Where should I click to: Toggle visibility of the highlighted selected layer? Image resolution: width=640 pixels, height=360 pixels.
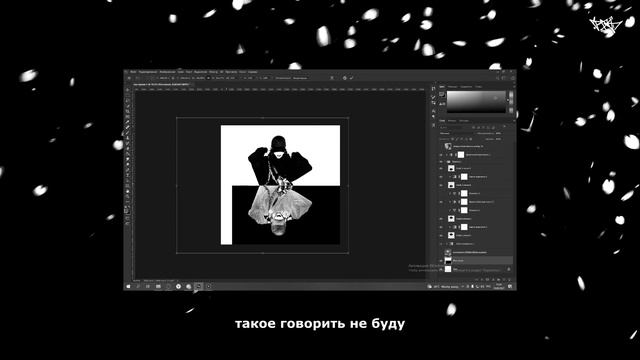pos(441,260)
